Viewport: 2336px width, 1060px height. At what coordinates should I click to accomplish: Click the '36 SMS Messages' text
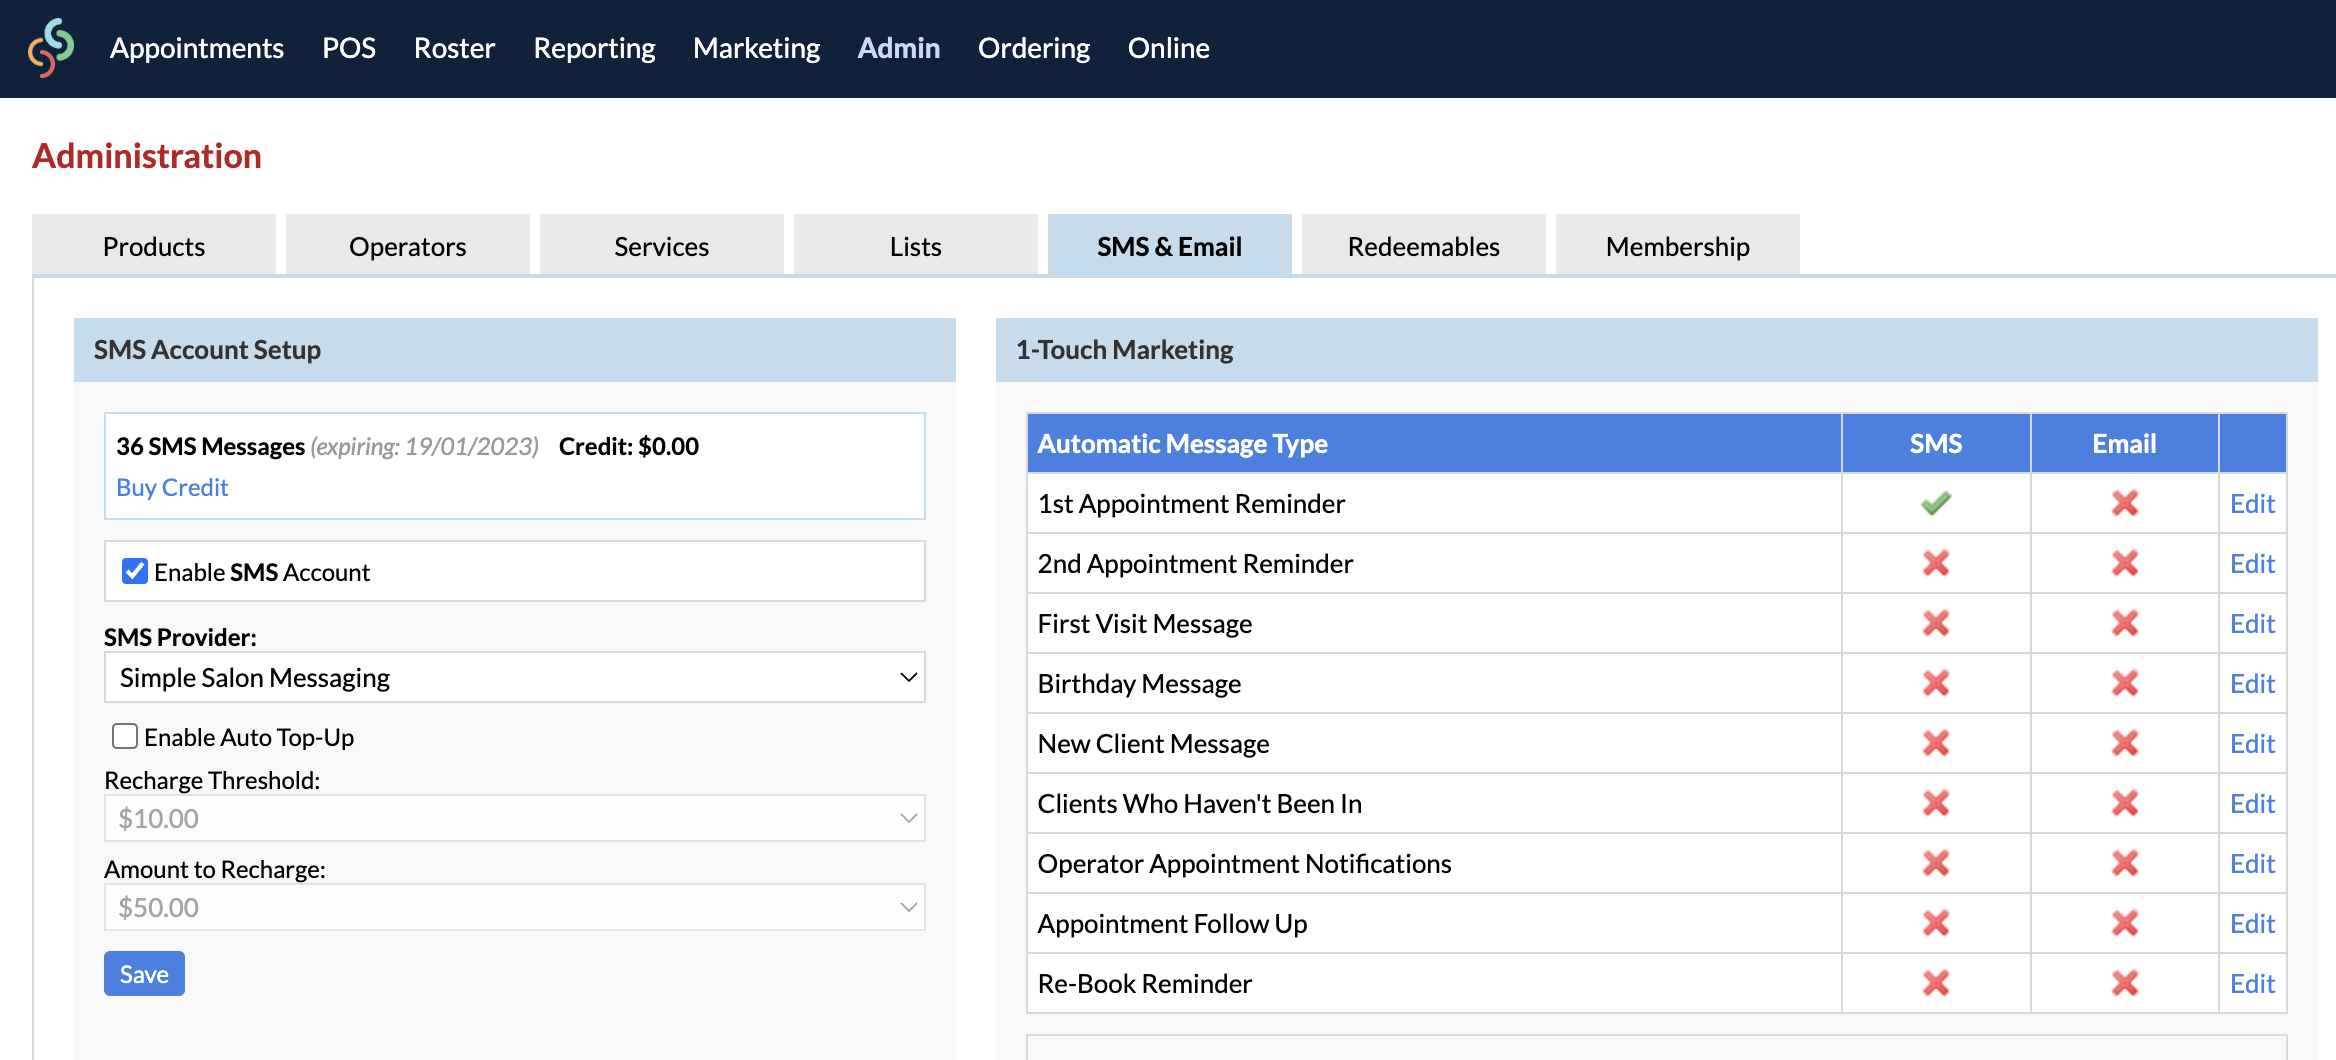click(x=210, y=446)
